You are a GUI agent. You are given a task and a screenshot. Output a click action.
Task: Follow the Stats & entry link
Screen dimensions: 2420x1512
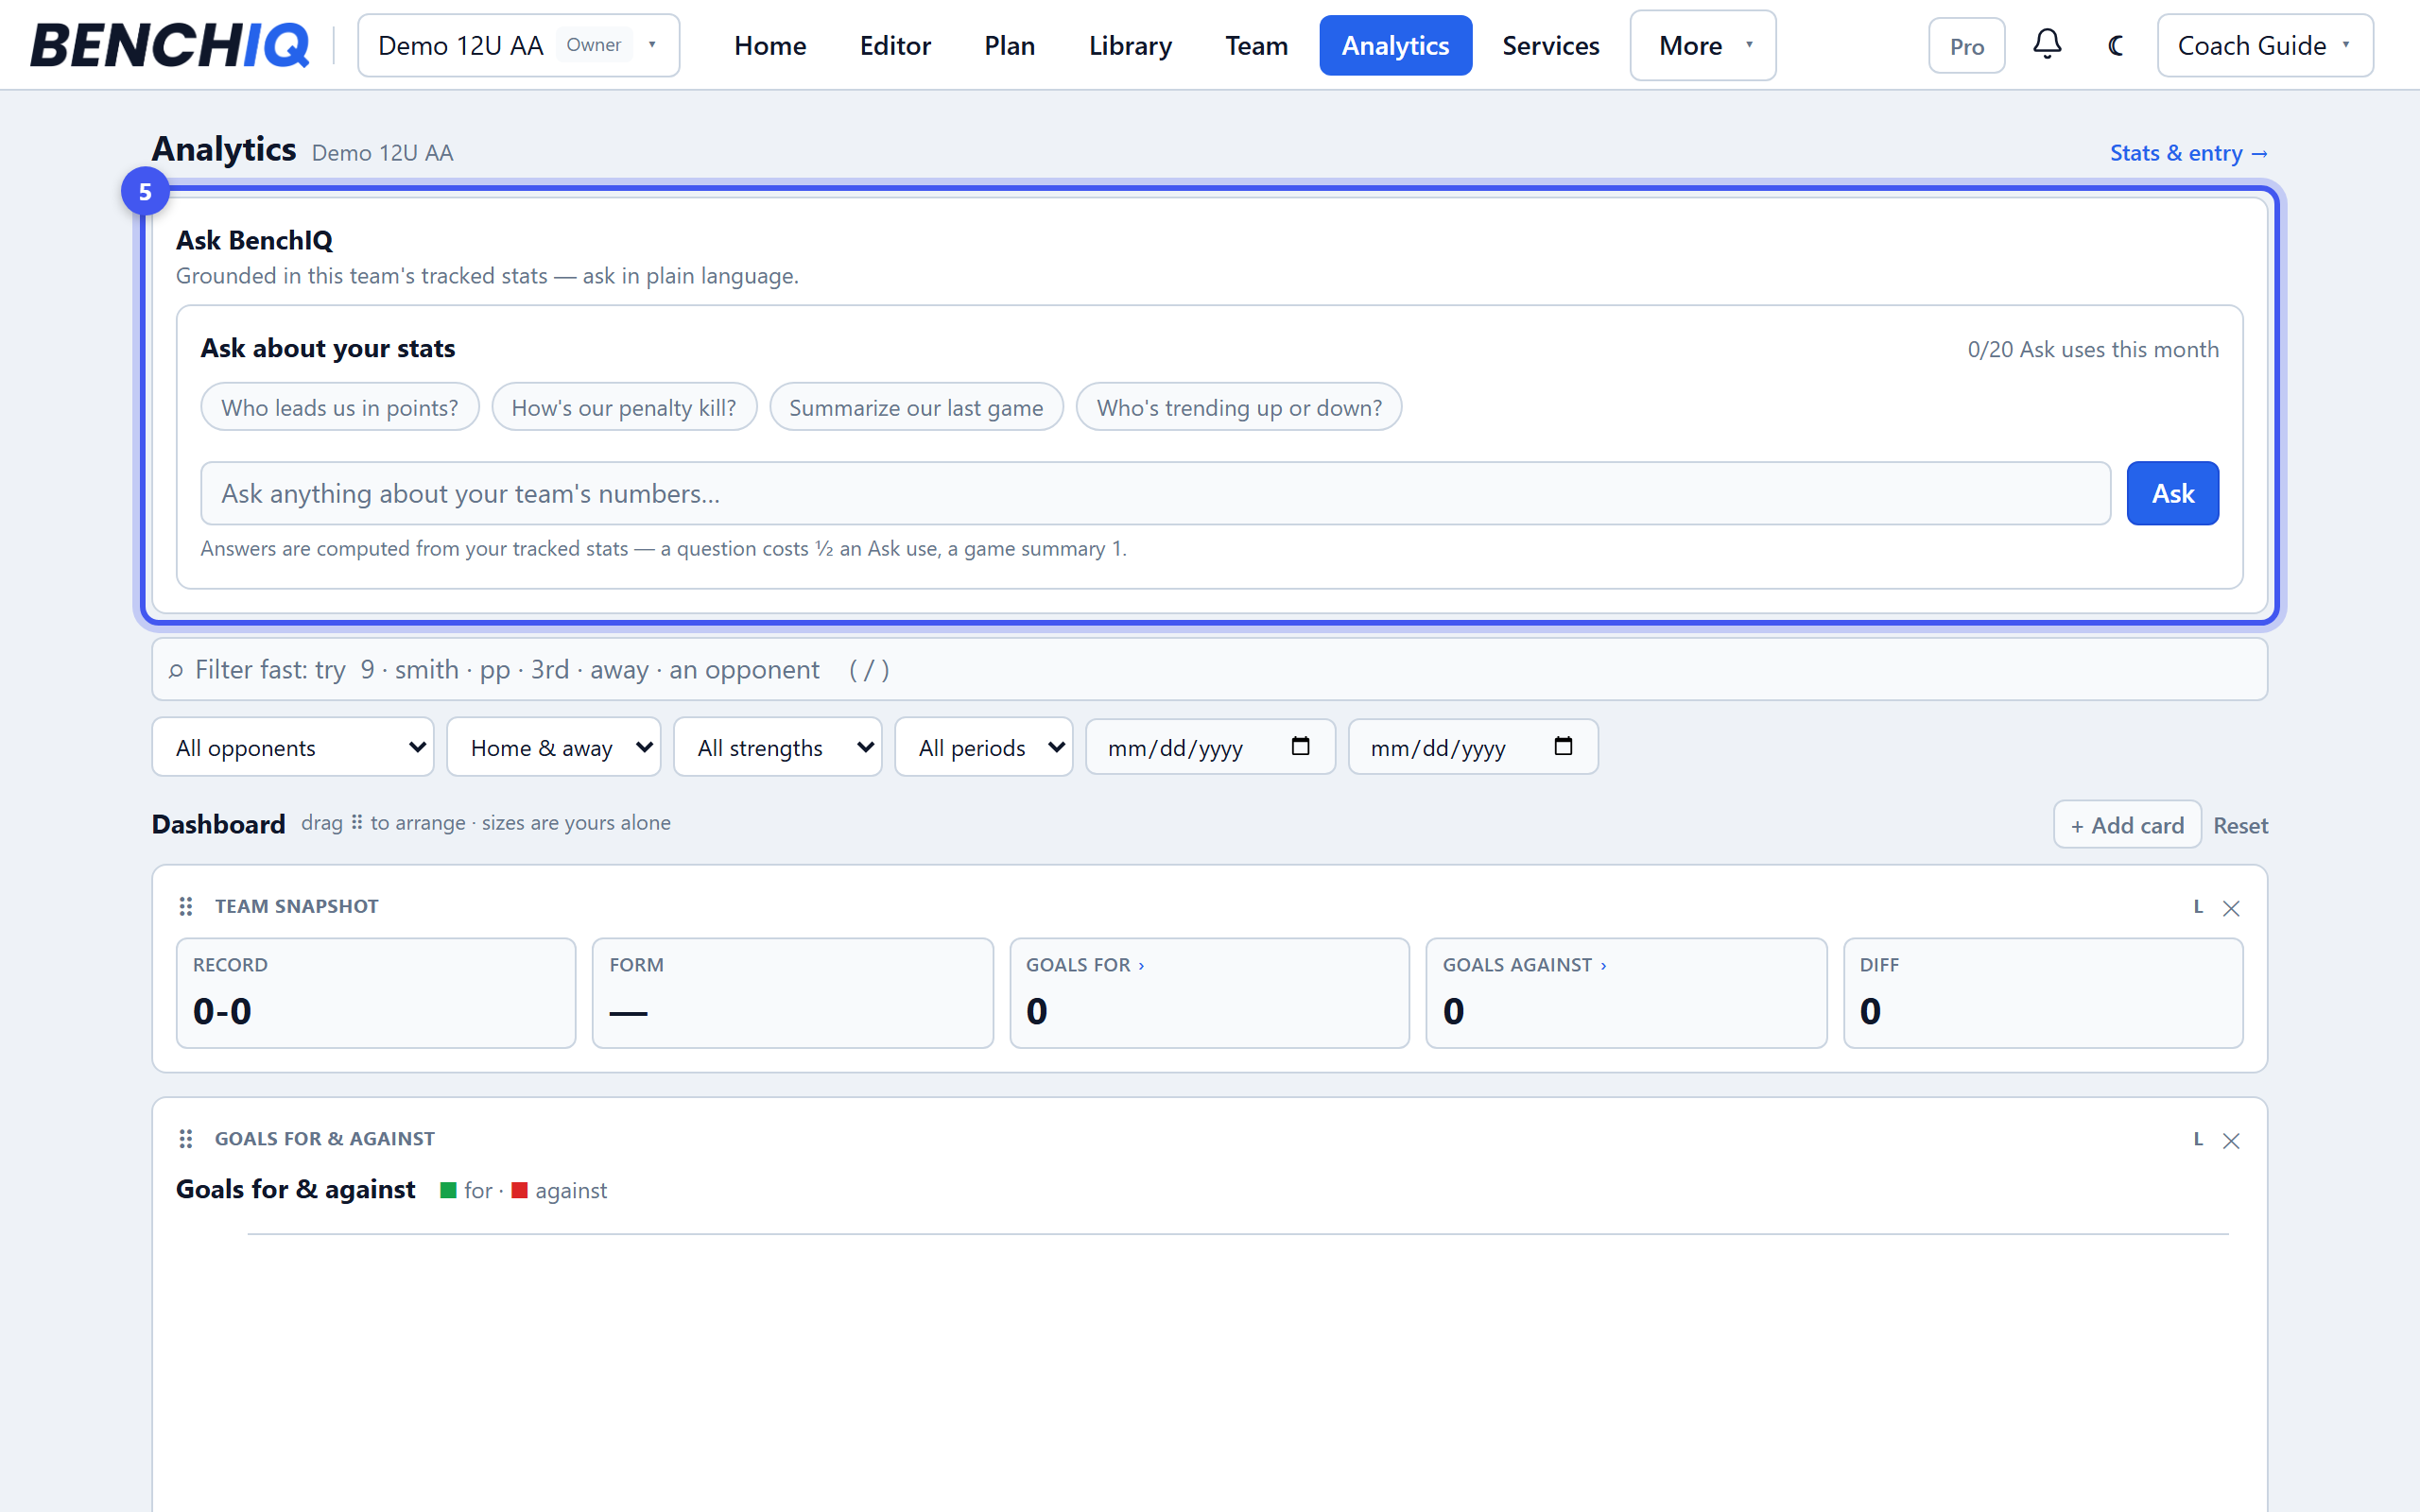pos(2188,153)
